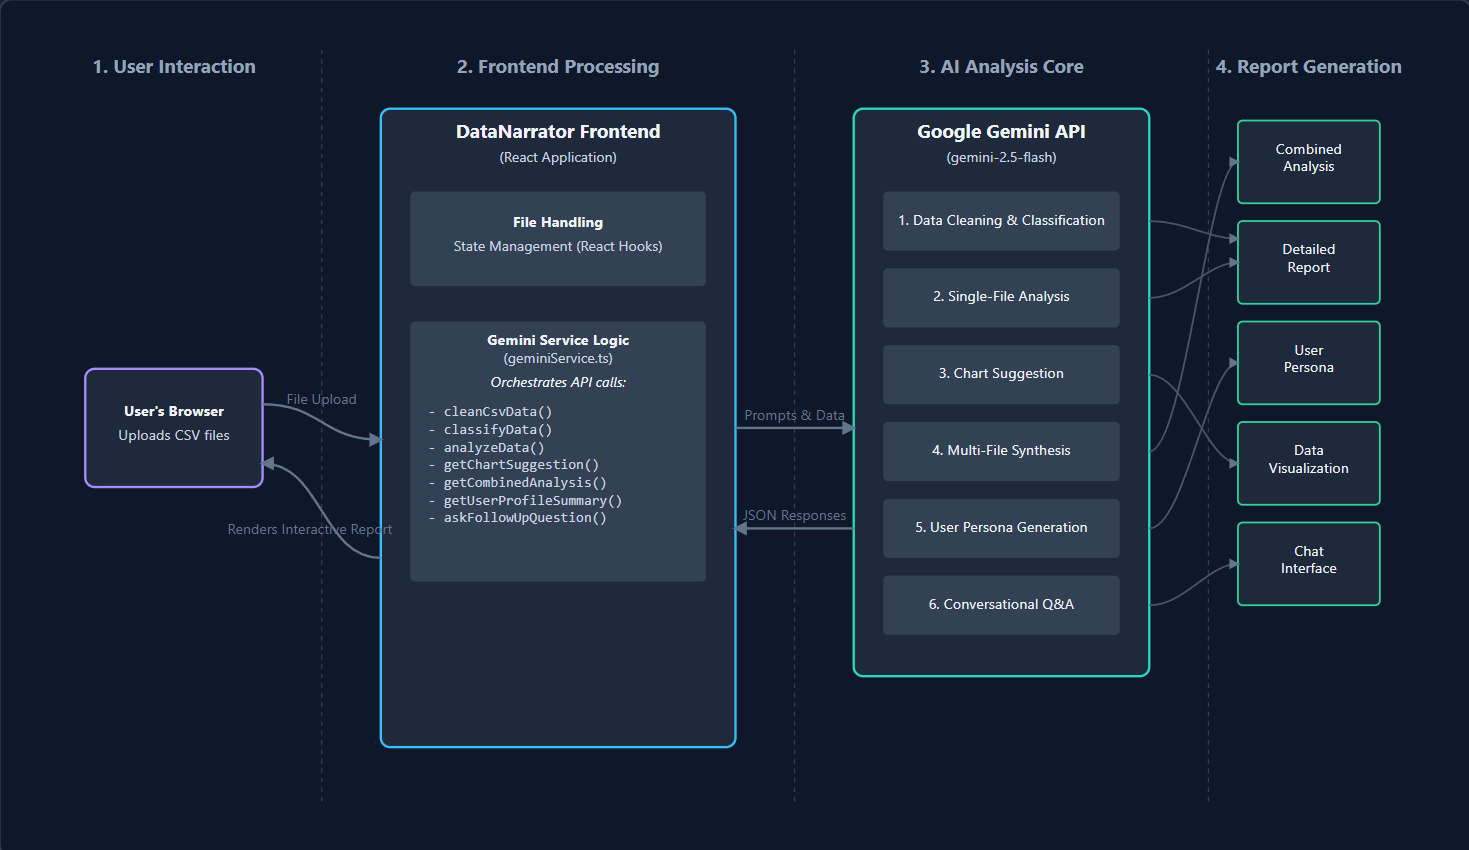Click the Renders Interactive Report label
The height and width of the screenshot is (850, 1469).
pyautogui.click(x=310, y=529)
